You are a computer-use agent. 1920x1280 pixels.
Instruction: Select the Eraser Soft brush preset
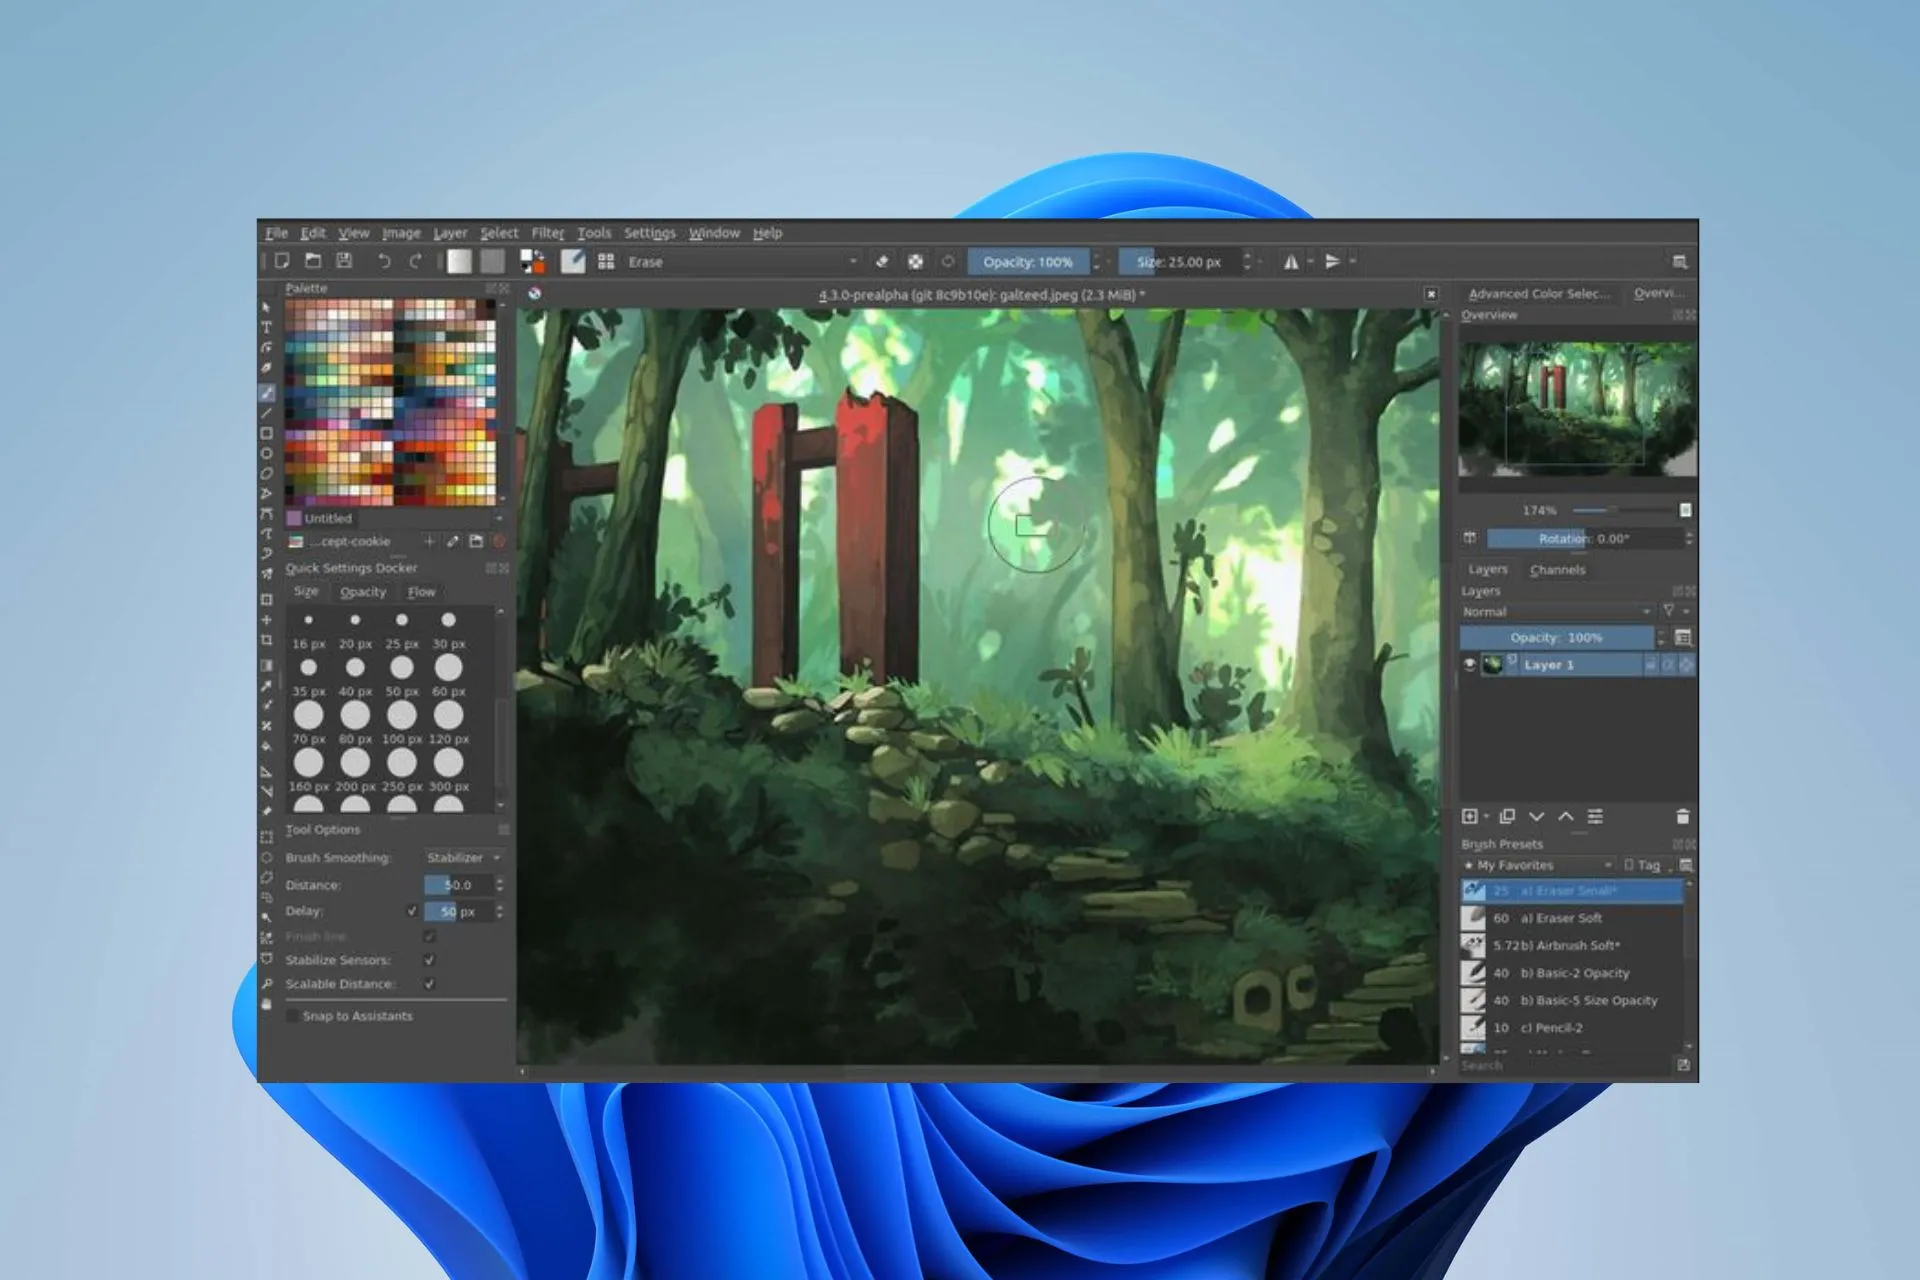tap(1560, 918)
